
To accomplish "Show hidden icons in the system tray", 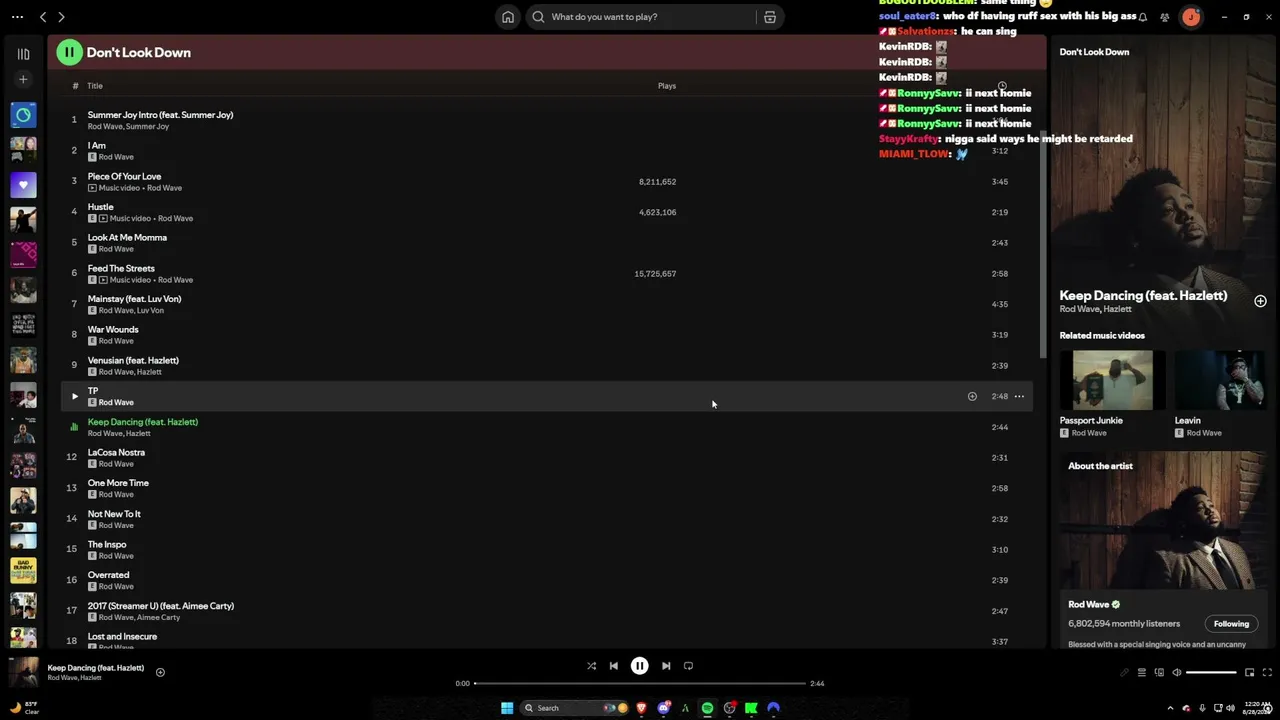I will coord(1170,708).
